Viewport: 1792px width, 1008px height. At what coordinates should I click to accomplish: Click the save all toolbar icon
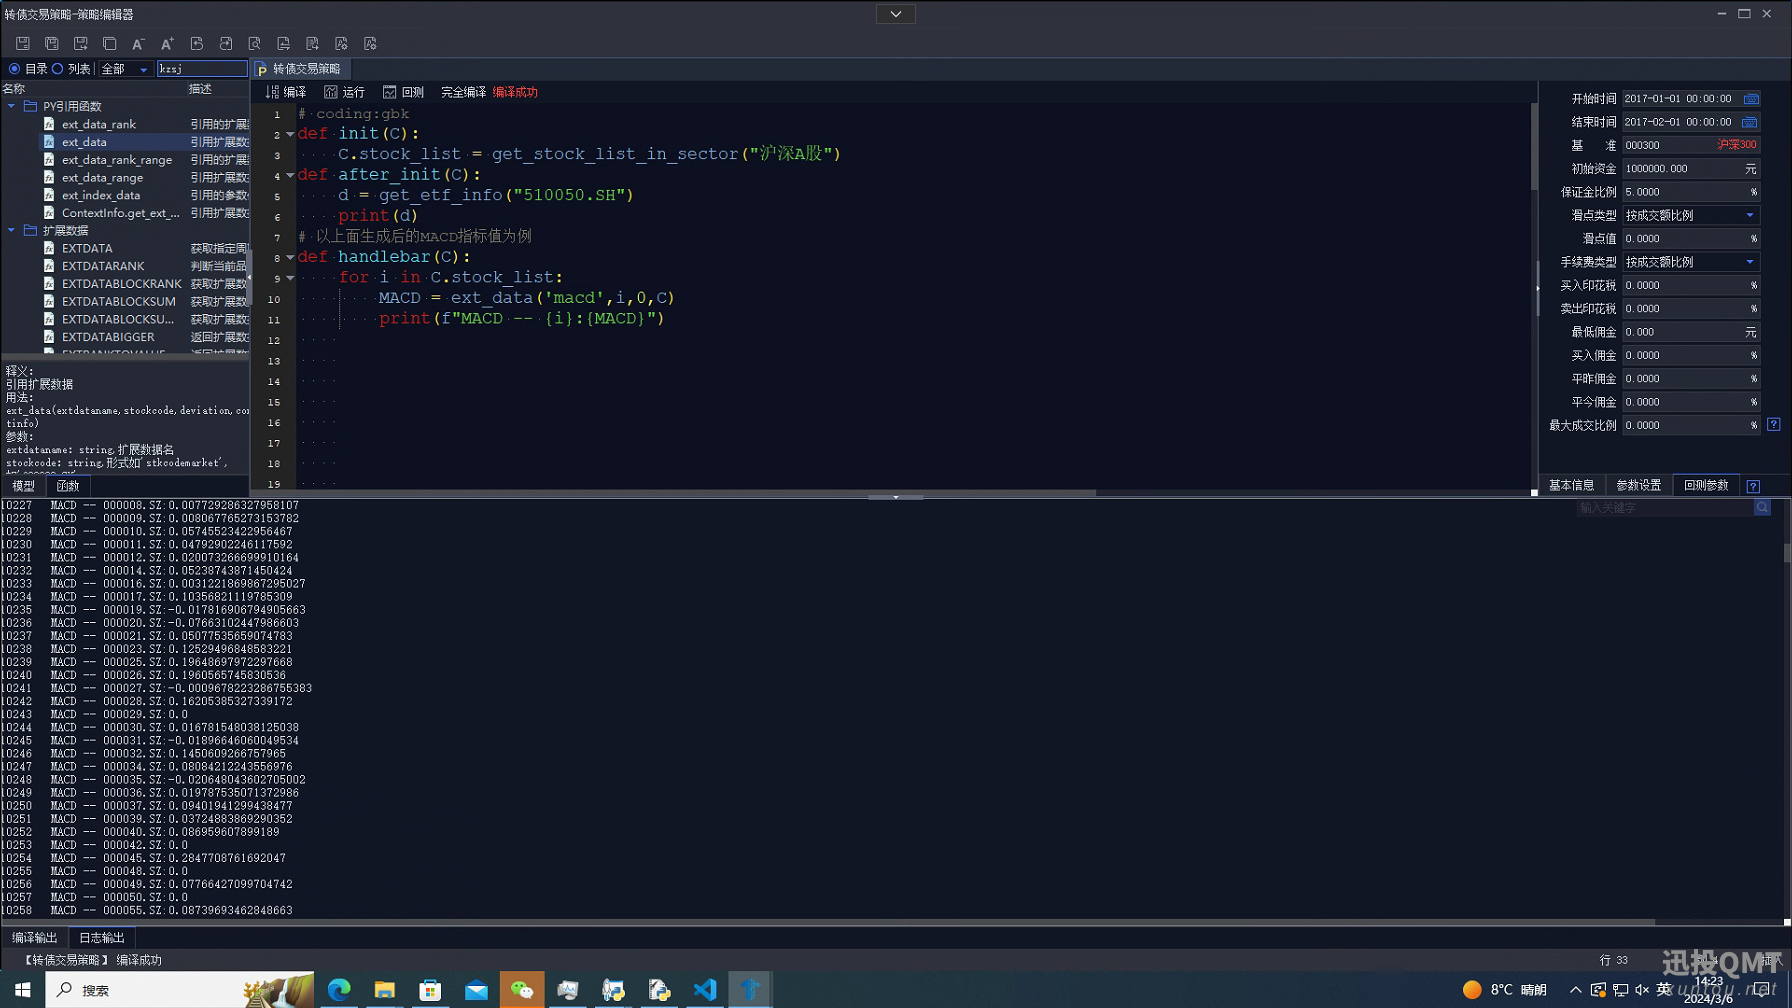click(x=52, y=43)
